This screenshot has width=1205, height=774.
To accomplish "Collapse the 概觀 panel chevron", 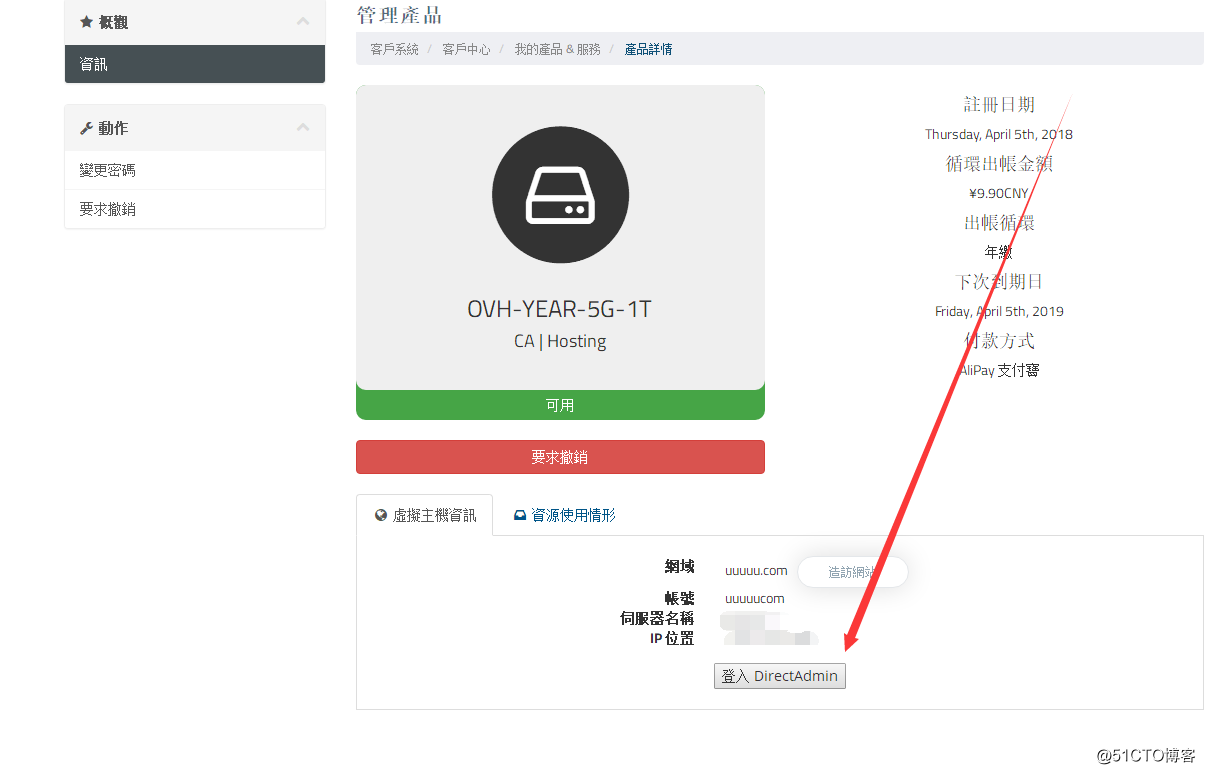I will pos(303,21).
